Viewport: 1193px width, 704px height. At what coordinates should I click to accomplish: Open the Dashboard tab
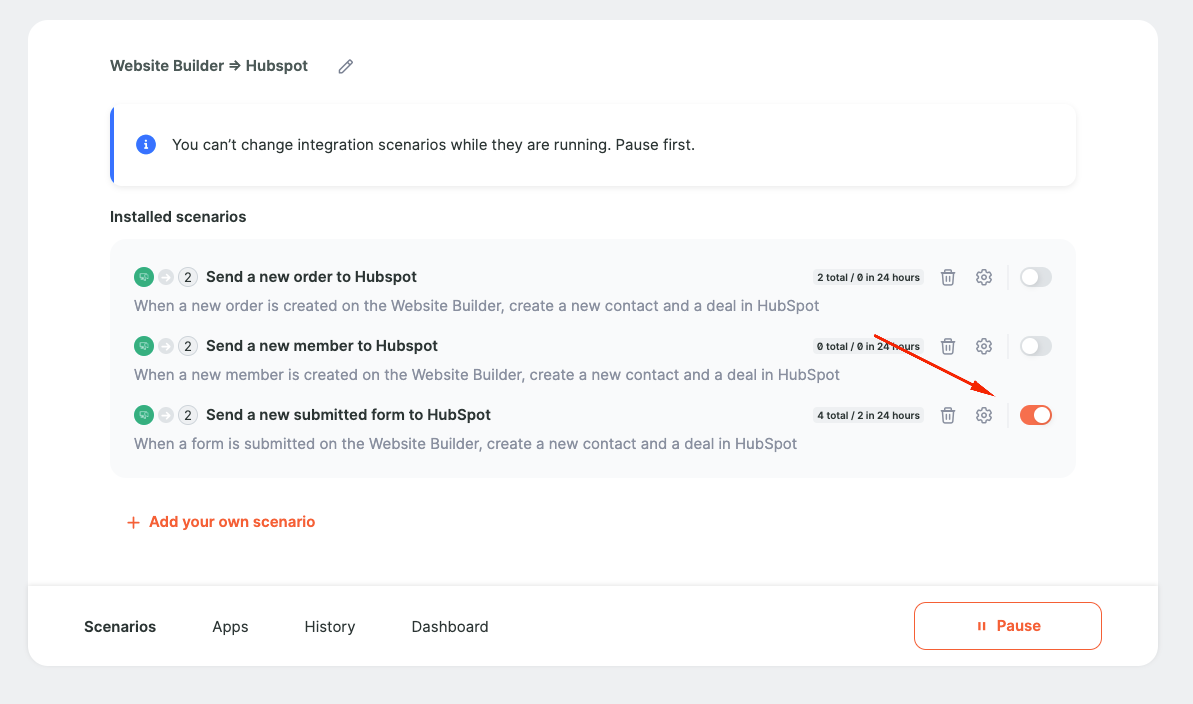point(450,626)
